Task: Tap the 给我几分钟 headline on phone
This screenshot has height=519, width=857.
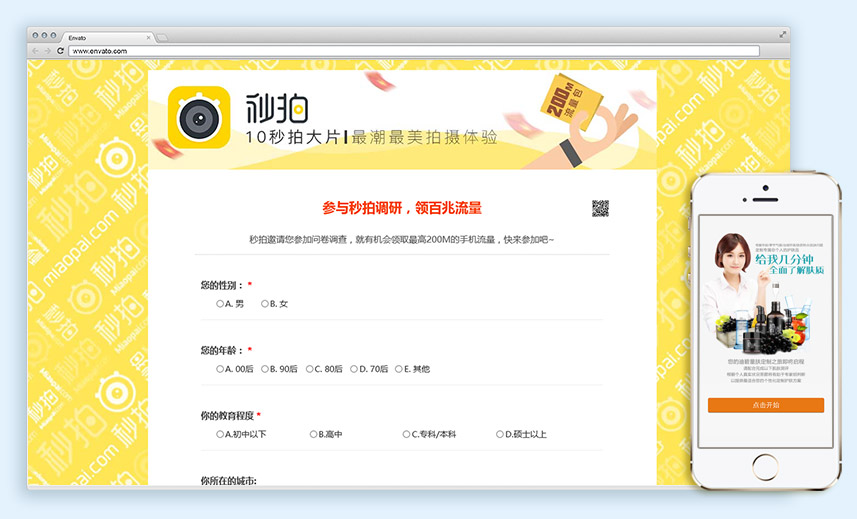Action: 785,259
